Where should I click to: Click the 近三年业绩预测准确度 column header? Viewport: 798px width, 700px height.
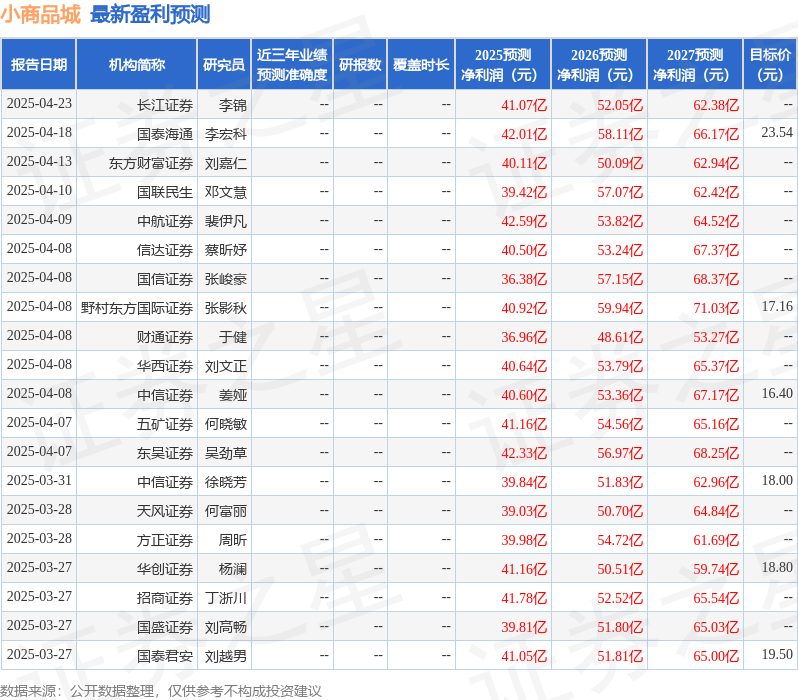(x=292, y=64)
